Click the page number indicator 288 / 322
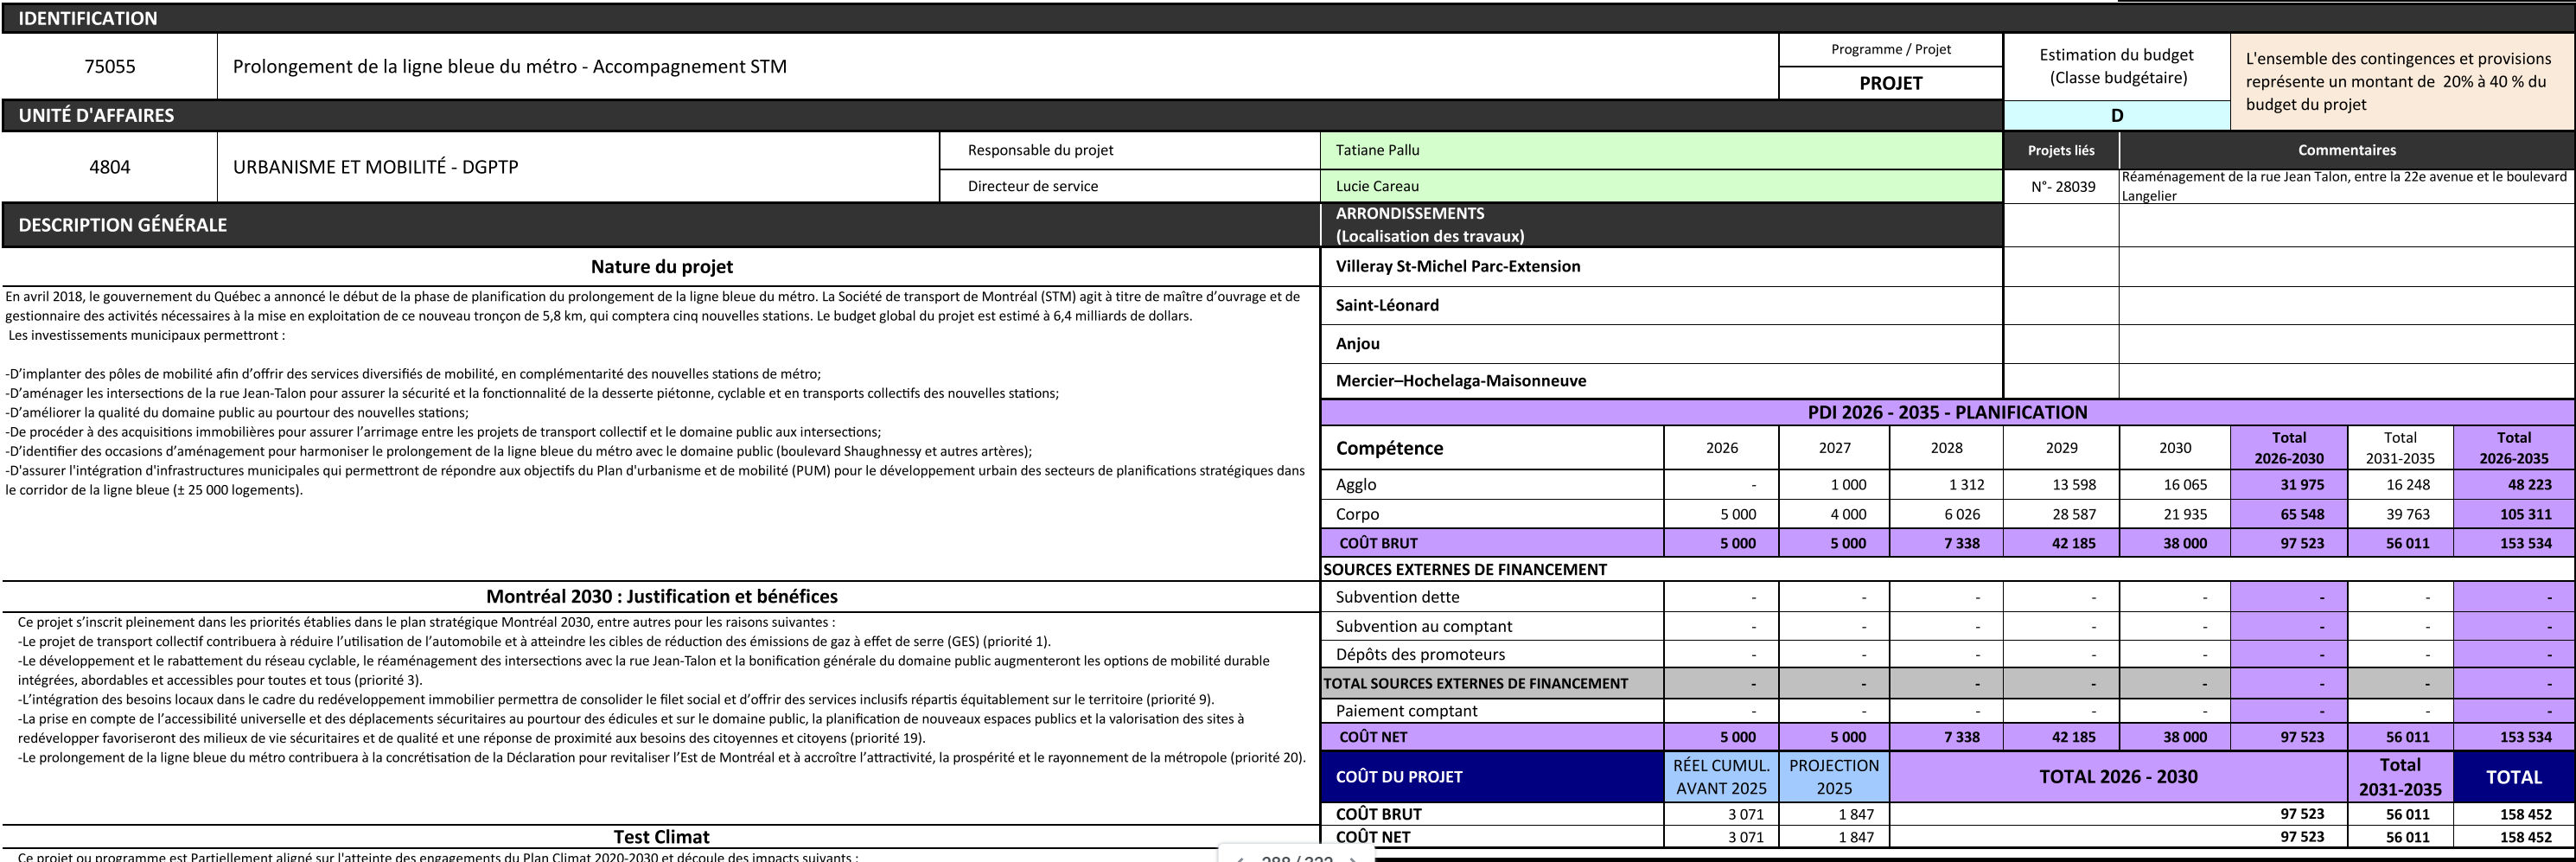2576x862 pixels. [x=1296, y=859]
